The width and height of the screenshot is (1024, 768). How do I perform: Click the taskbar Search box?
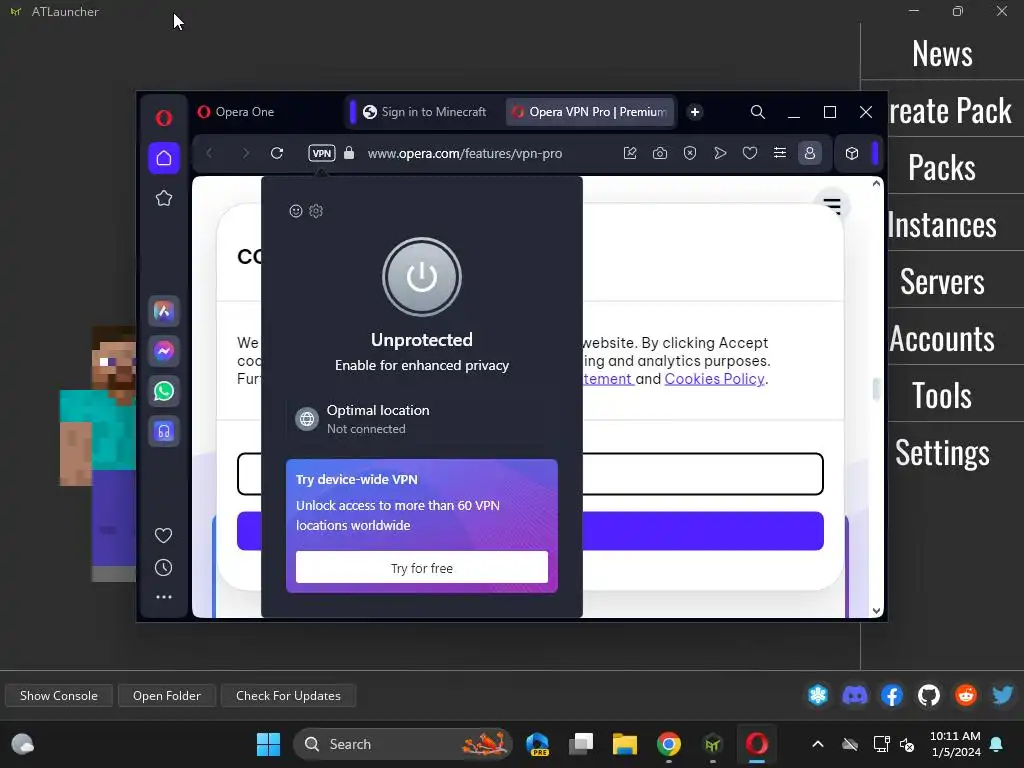point(403,744)
